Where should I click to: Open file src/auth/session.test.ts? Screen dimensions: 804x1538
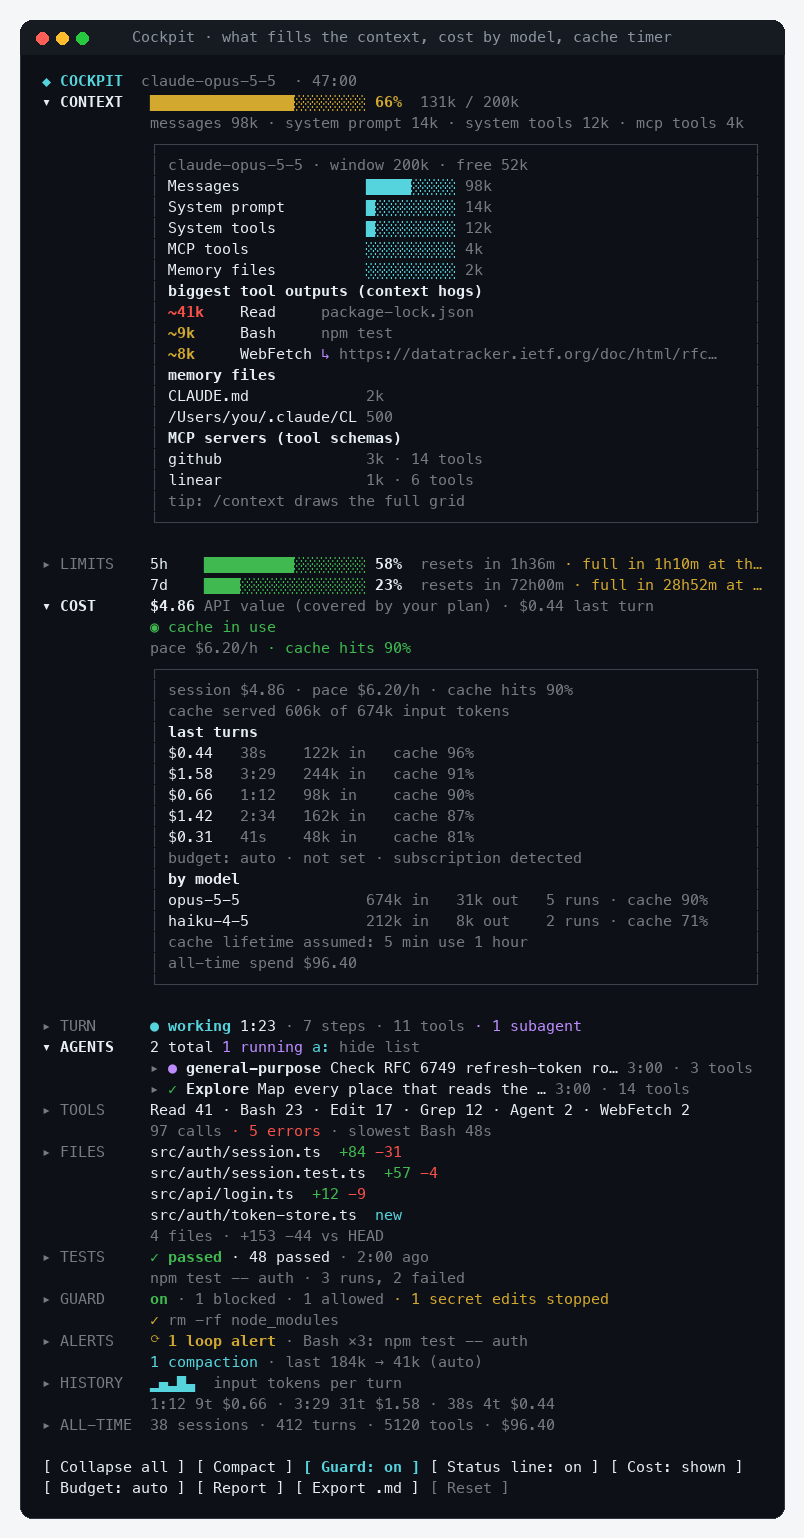(258, 1173)
